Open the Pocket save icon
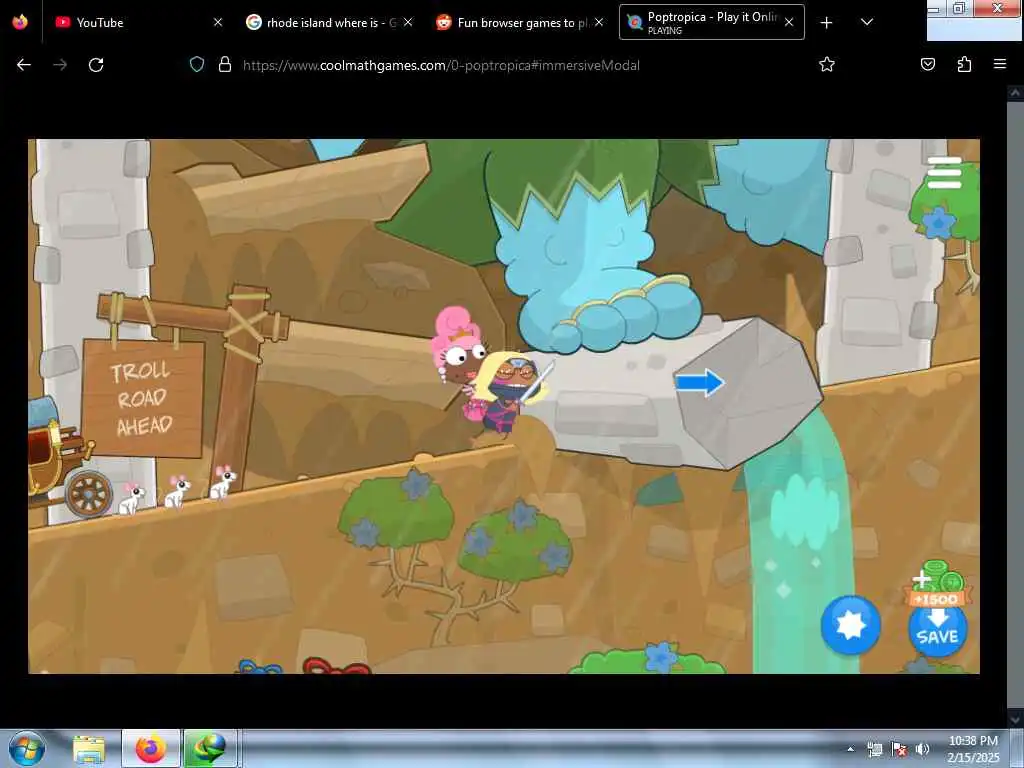The height and width of the screenshot is (768, 1024). point(928,65)
